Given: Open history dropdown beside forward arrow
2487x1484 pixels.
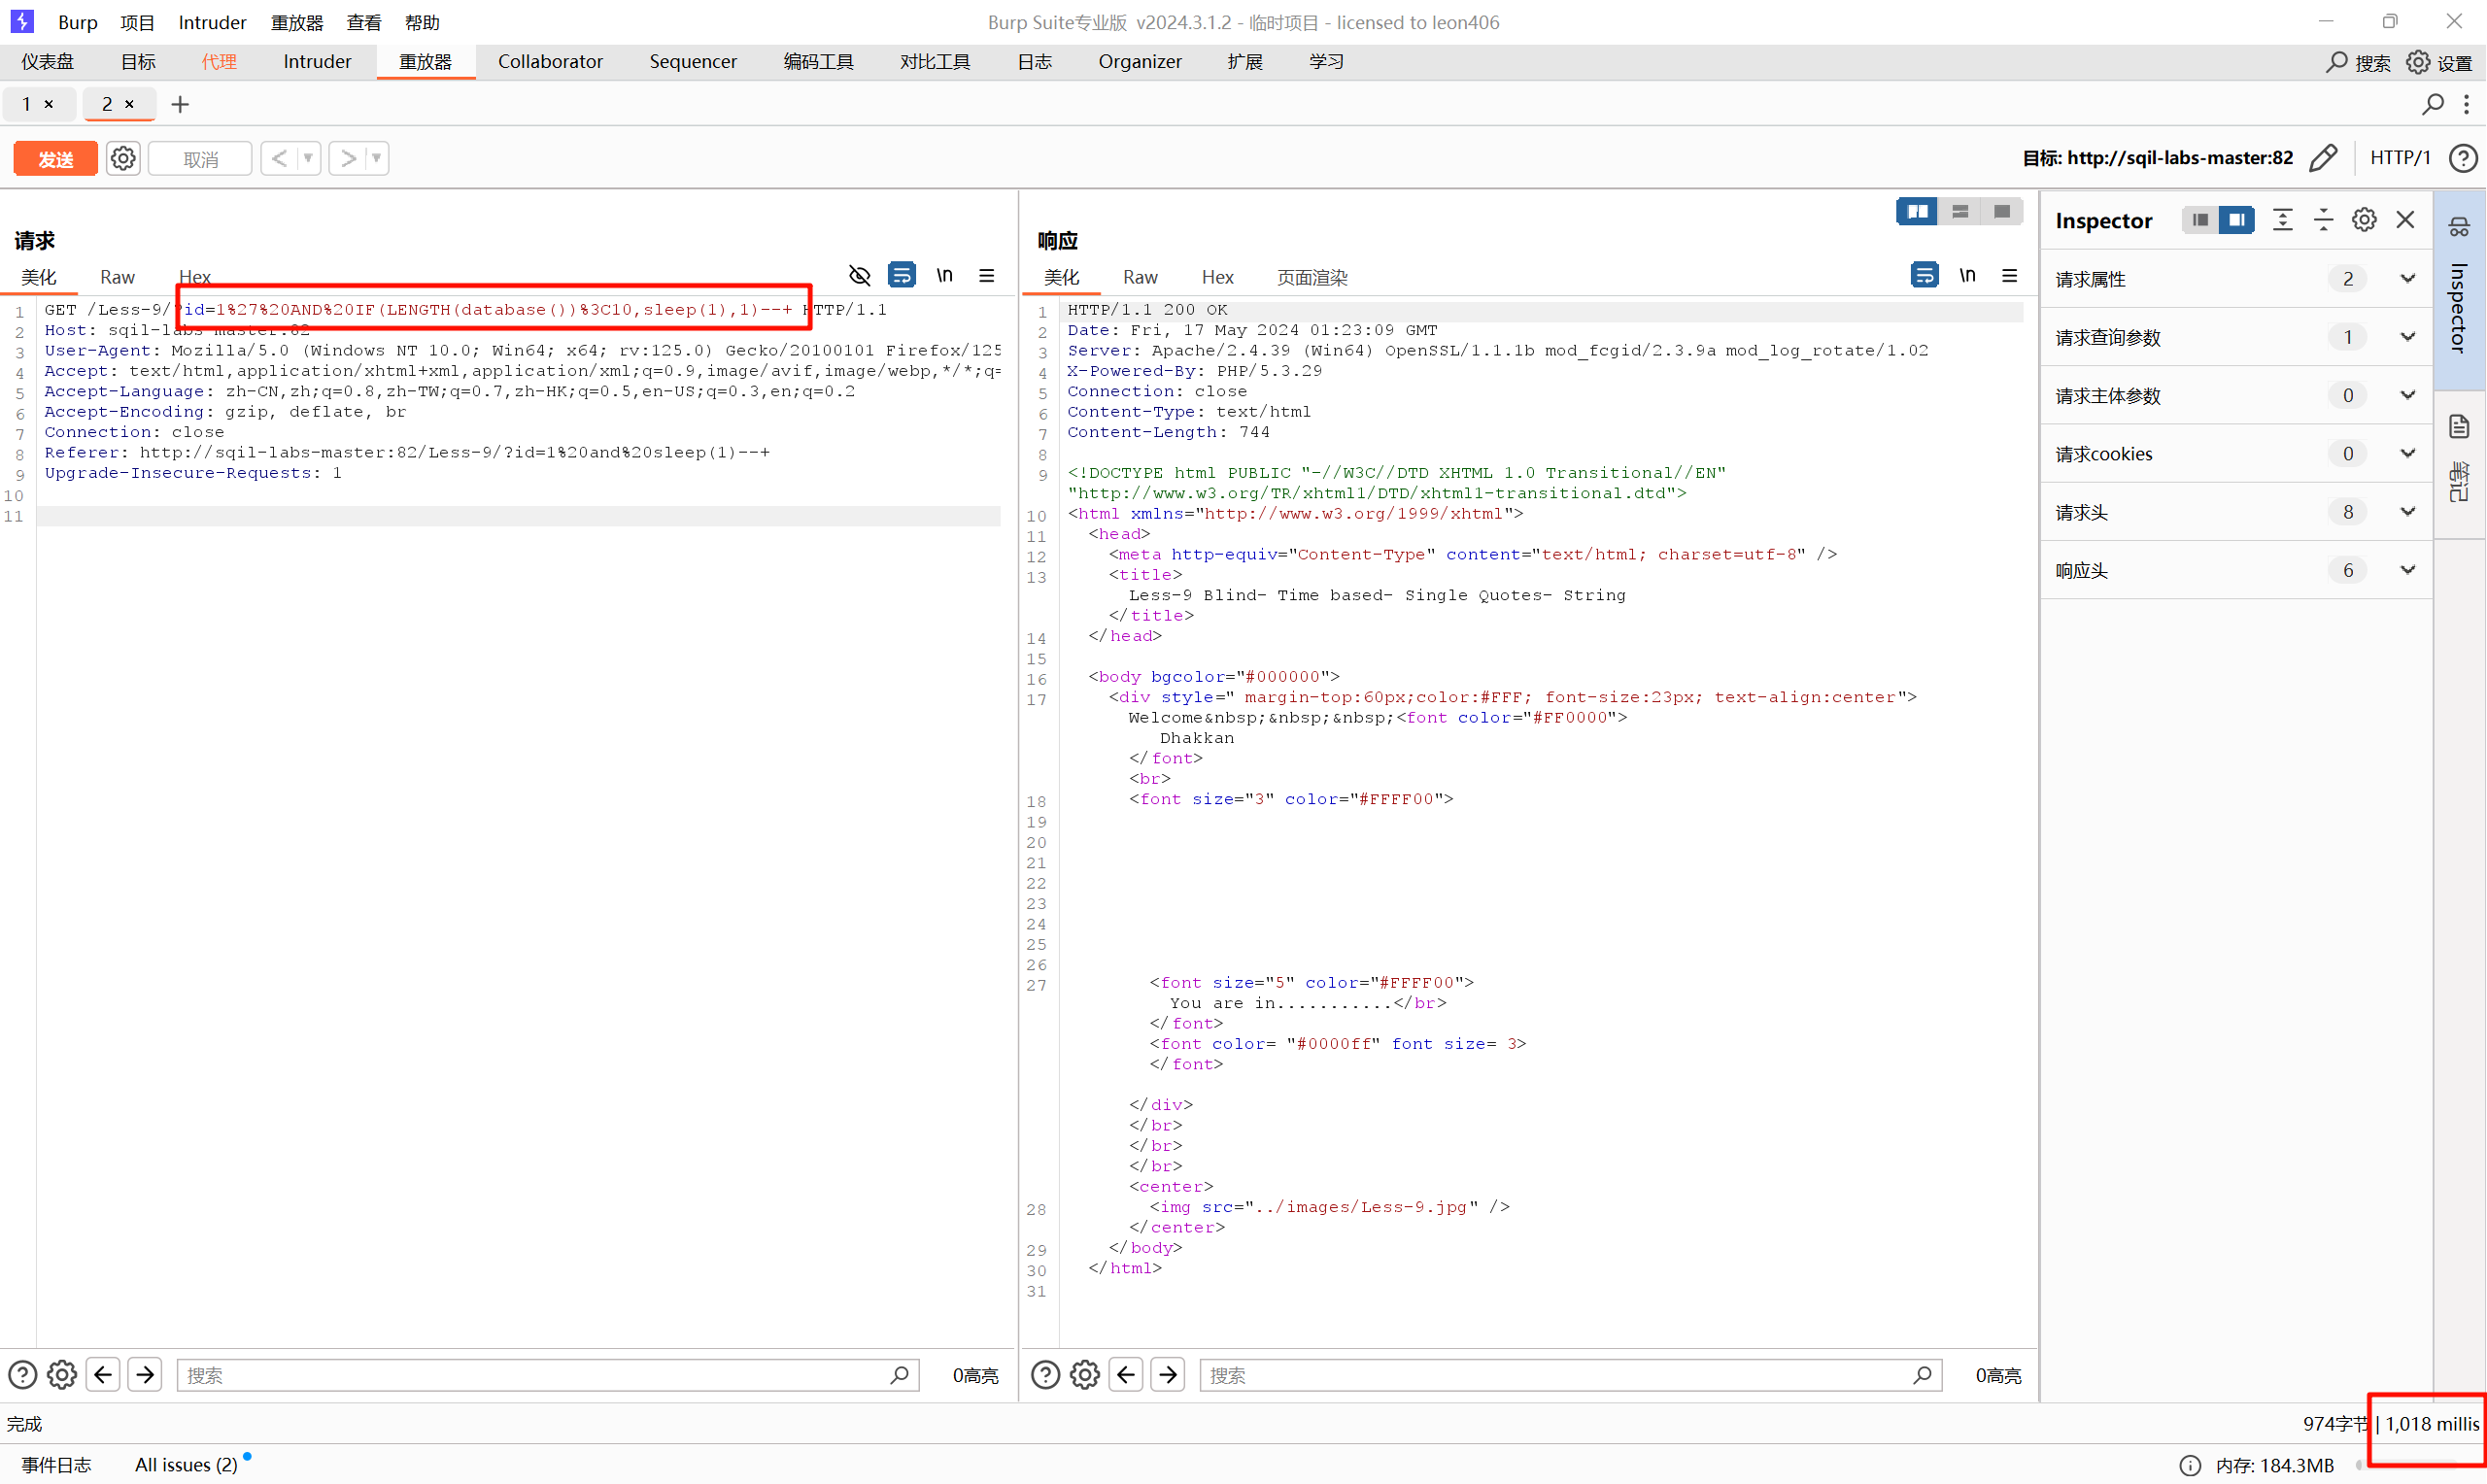Looking at the screenshot, I should [377, 158].
